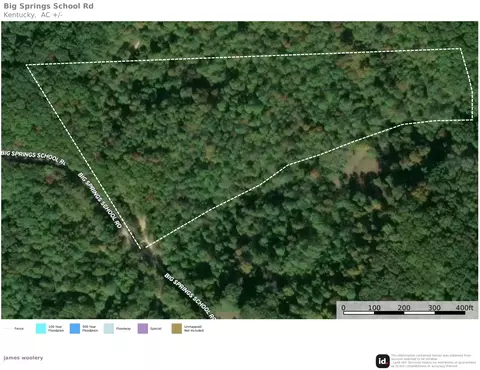Click the disclaimer text beside the logo
The image size is (480, 370).
433,361
